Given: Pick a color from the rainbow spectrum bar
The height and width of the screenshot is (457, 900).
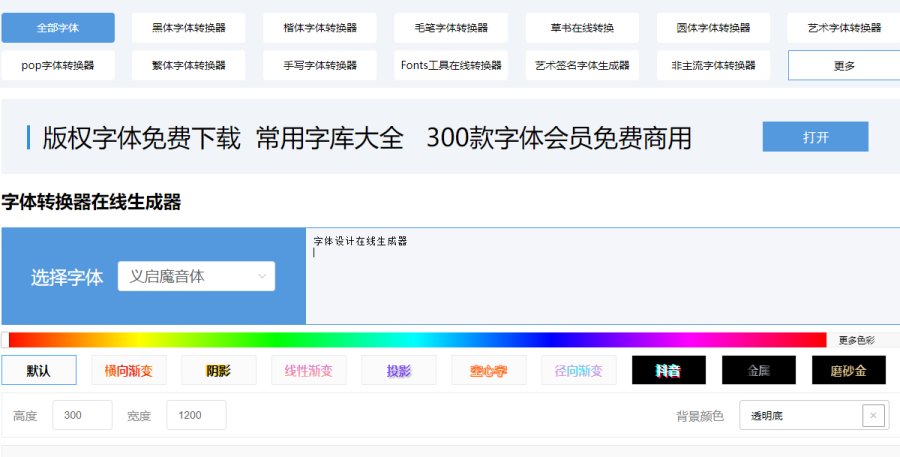Looking at the screenshot, I should click(x=417, y=340).
